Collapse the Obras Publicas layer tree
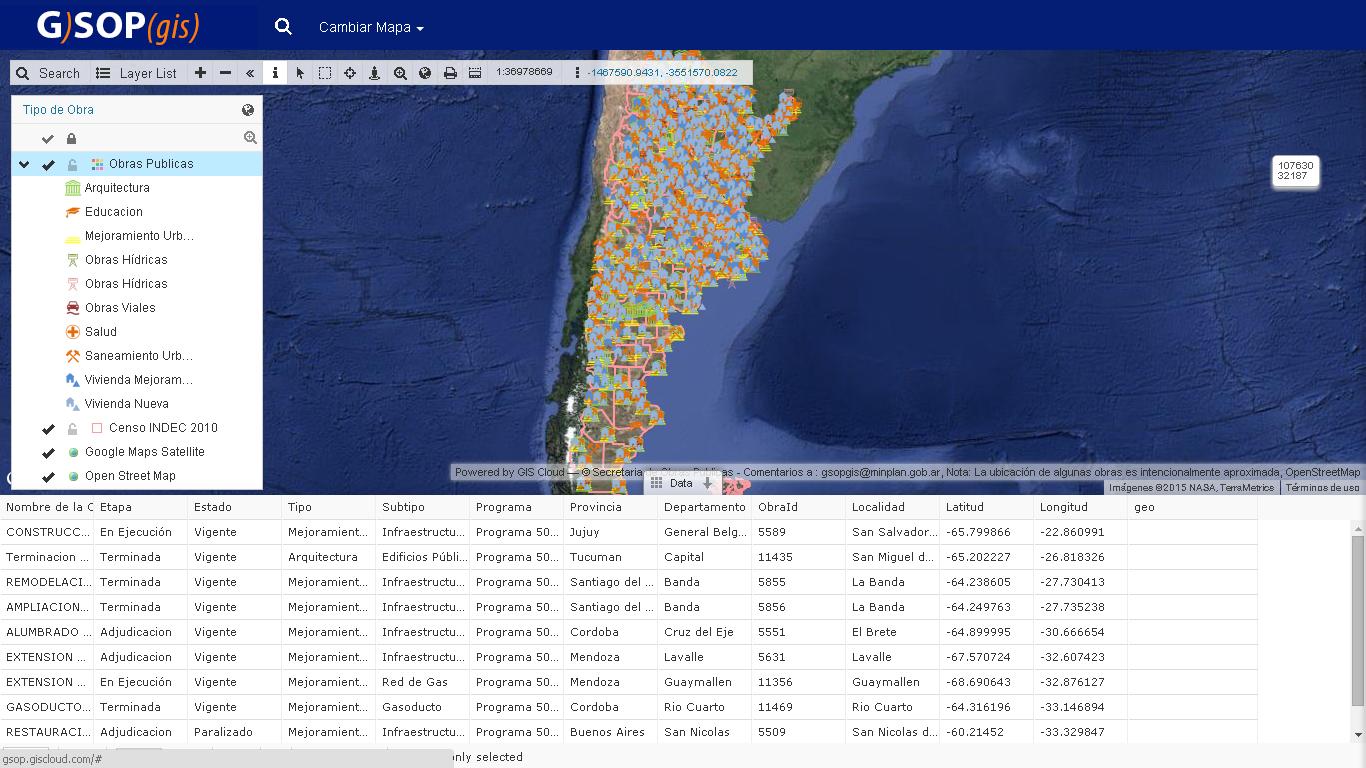1366x768 pixels. click(23, 163)
